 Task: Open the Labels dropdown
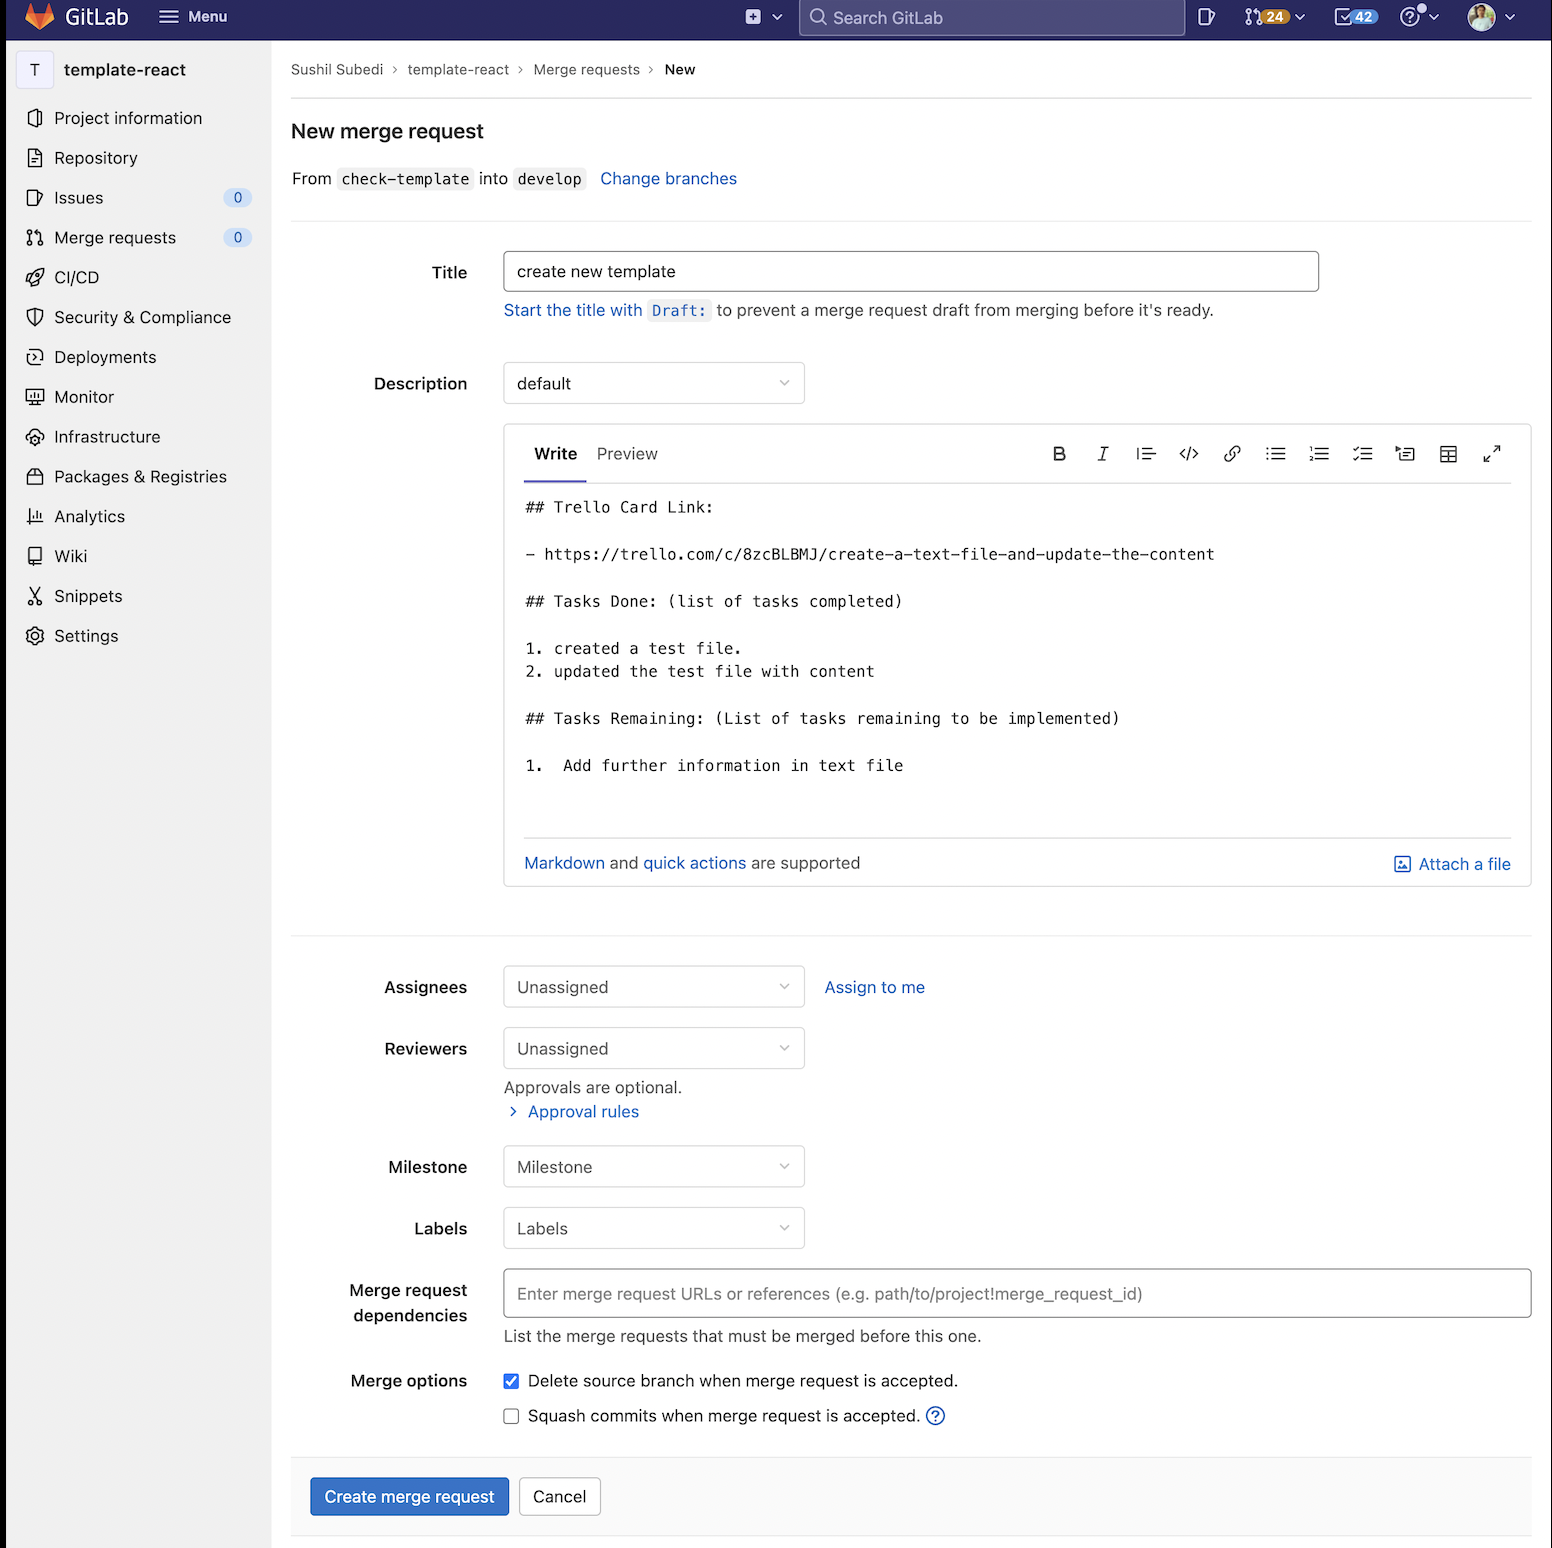654,1229
